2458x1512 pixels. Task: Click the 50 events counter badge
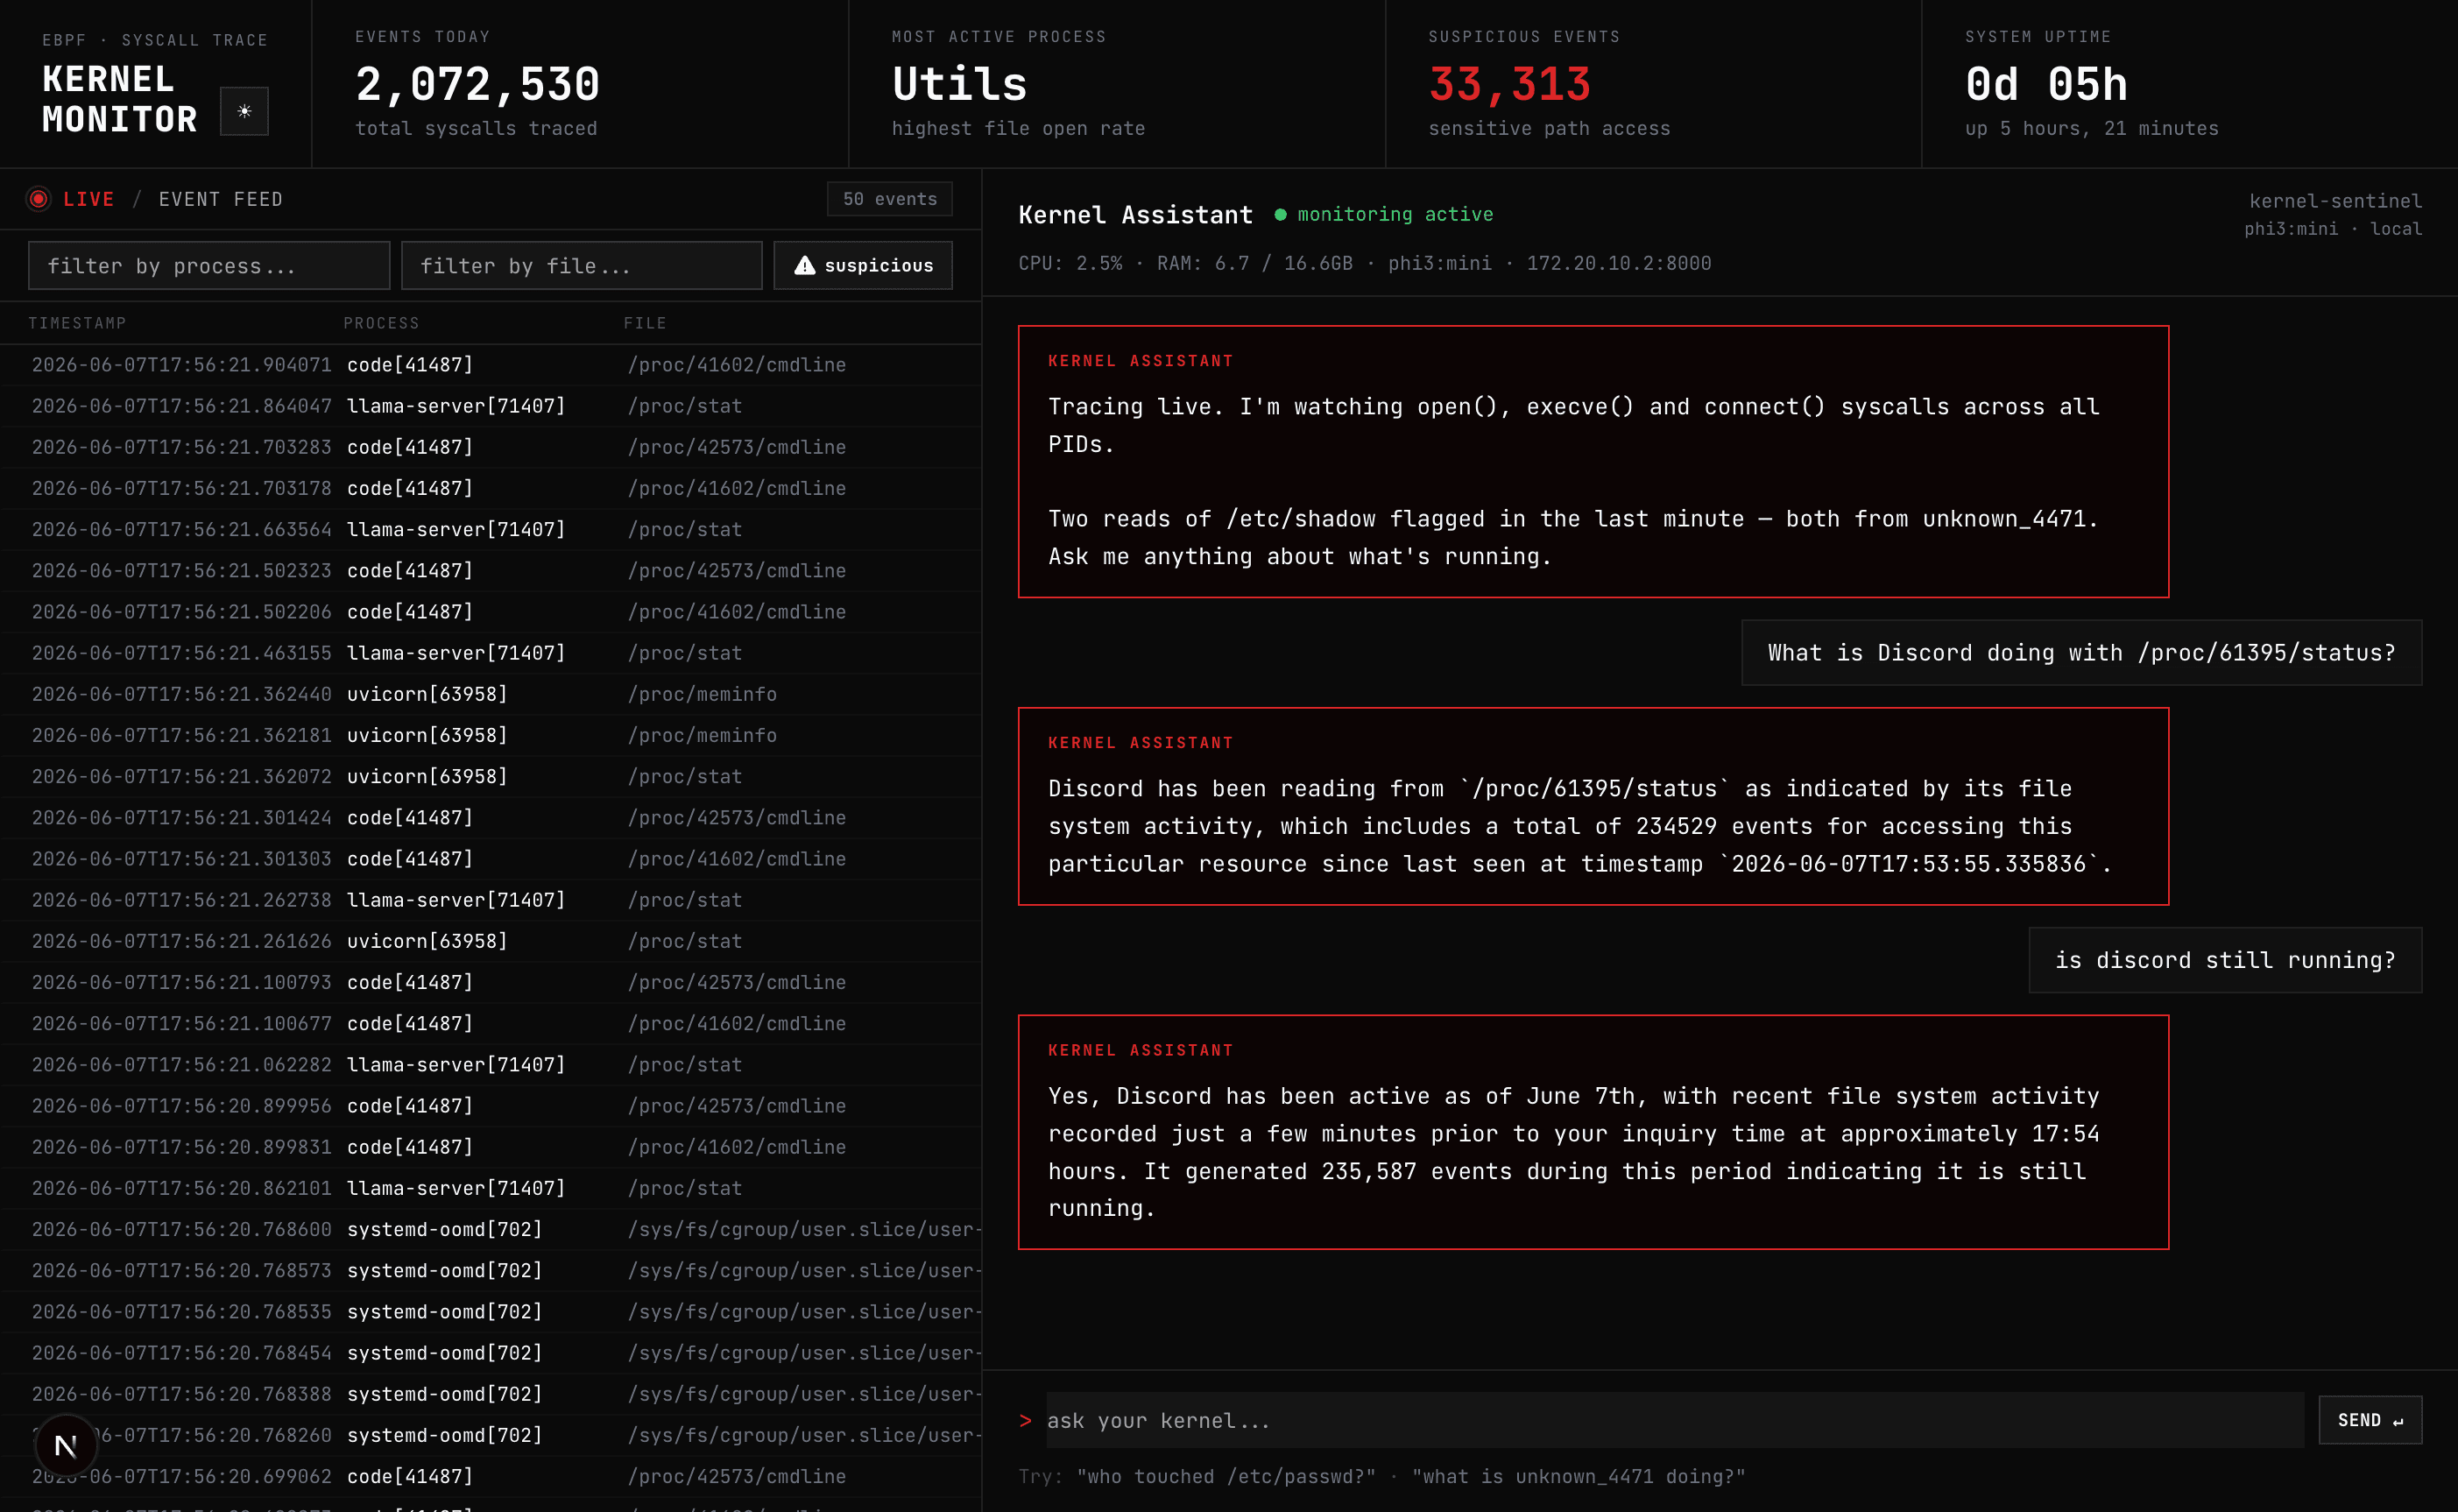[890, 199]
